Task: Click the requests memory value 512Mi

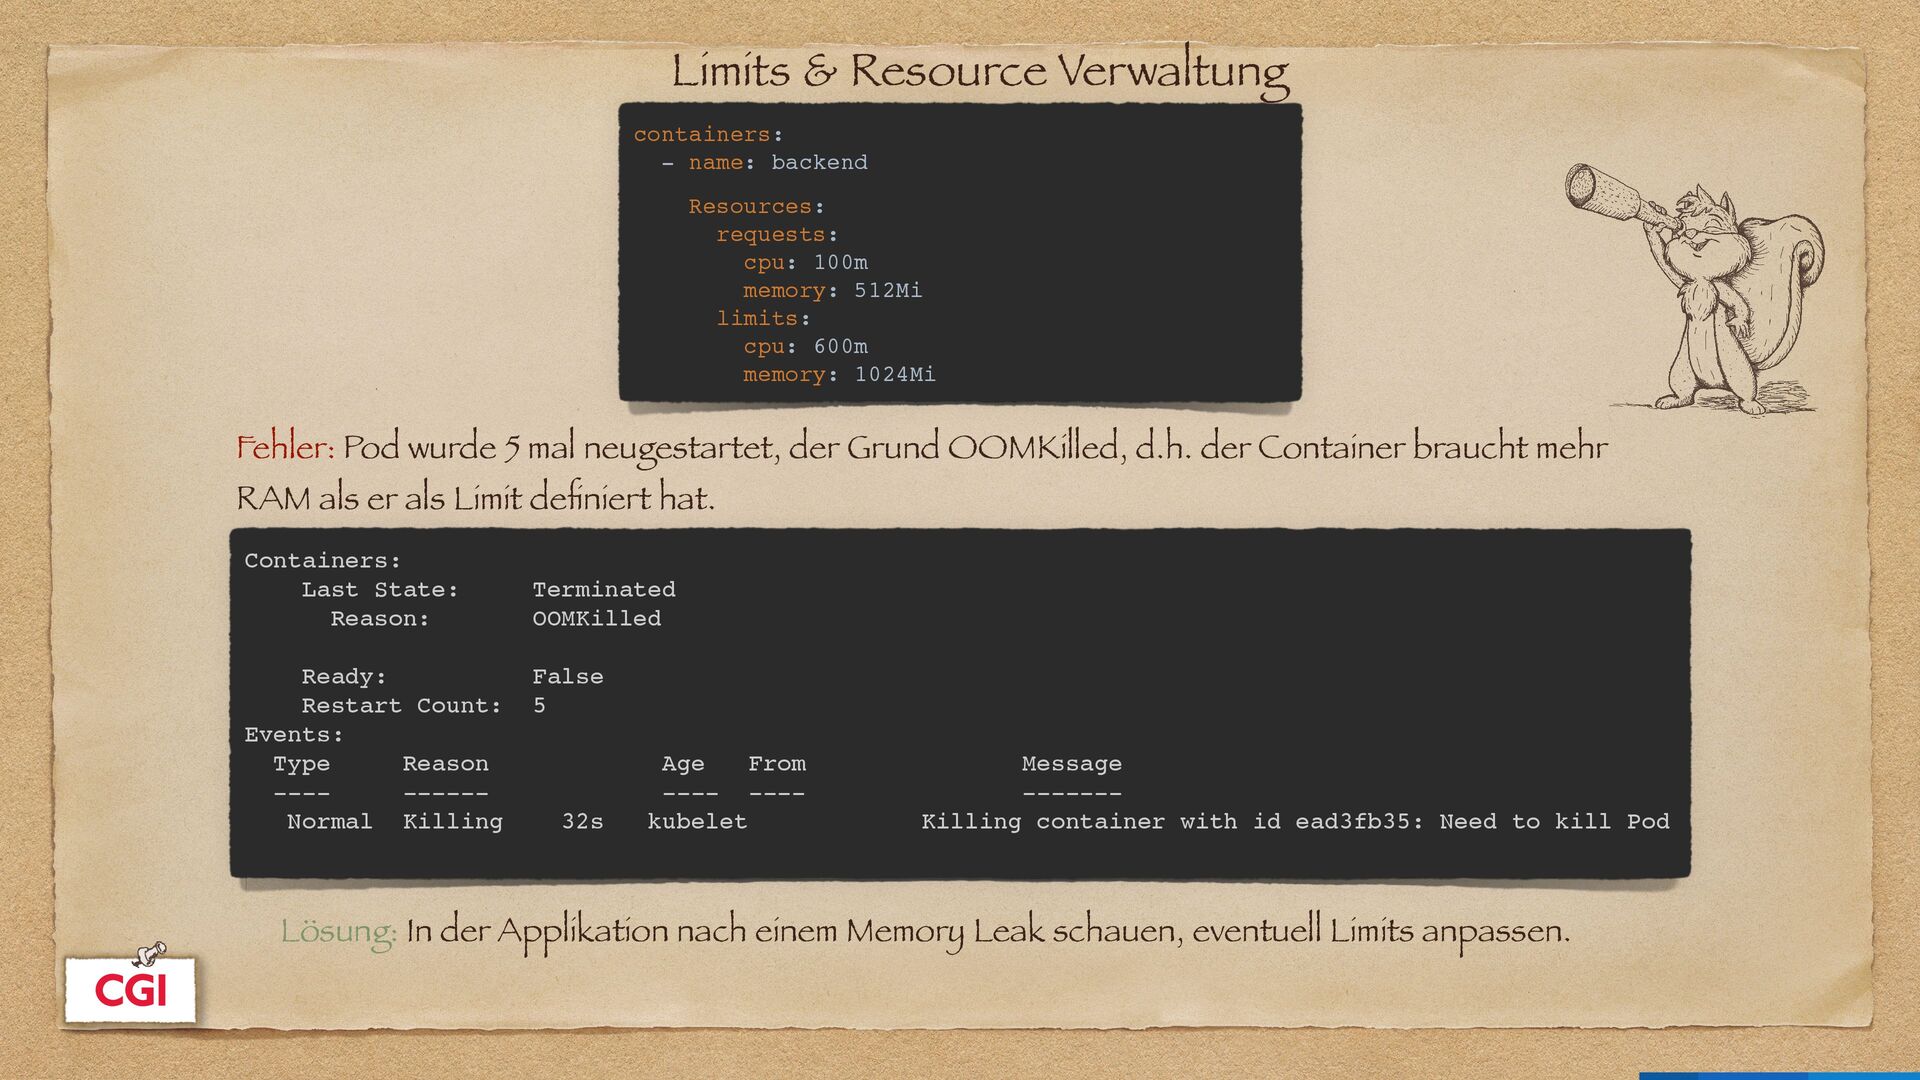Action: click(x=887, y=290)
